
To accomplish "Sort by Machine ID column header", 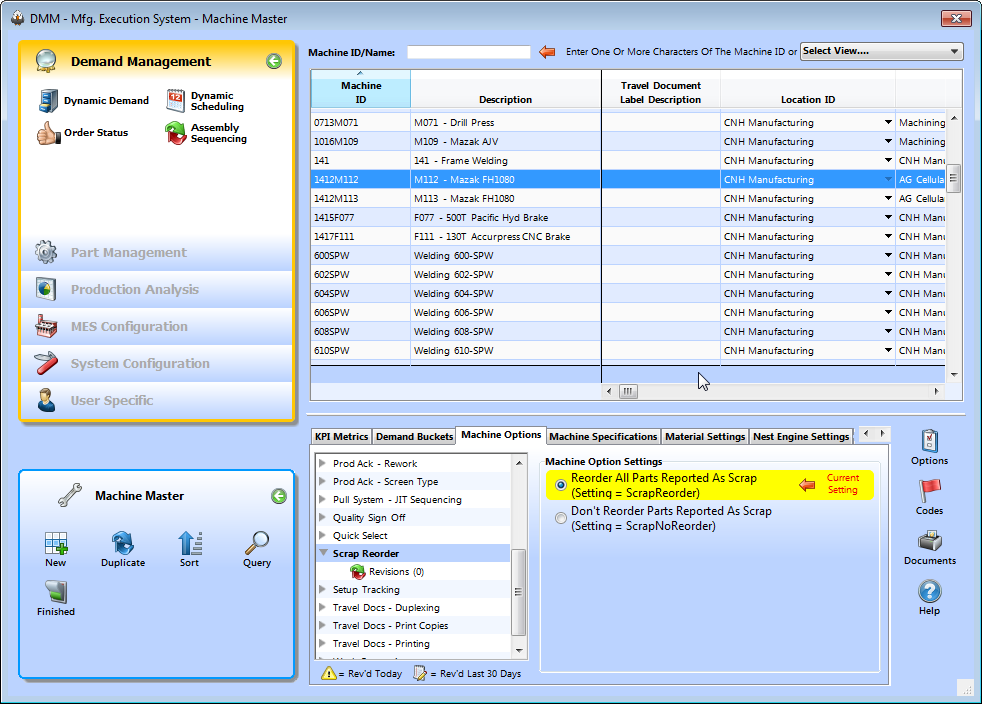I will 361,89.
